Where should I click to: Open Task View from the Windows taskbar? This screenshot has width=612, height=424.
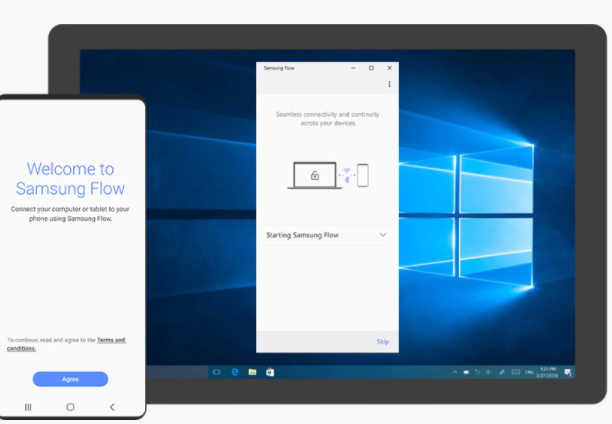point(217,372)
